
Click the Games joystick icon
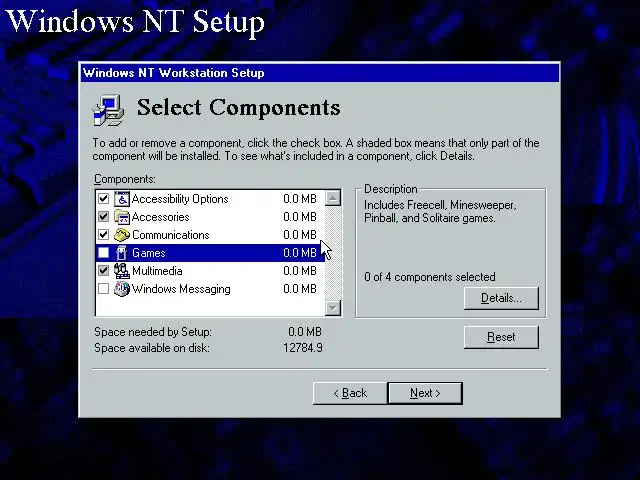122,253
